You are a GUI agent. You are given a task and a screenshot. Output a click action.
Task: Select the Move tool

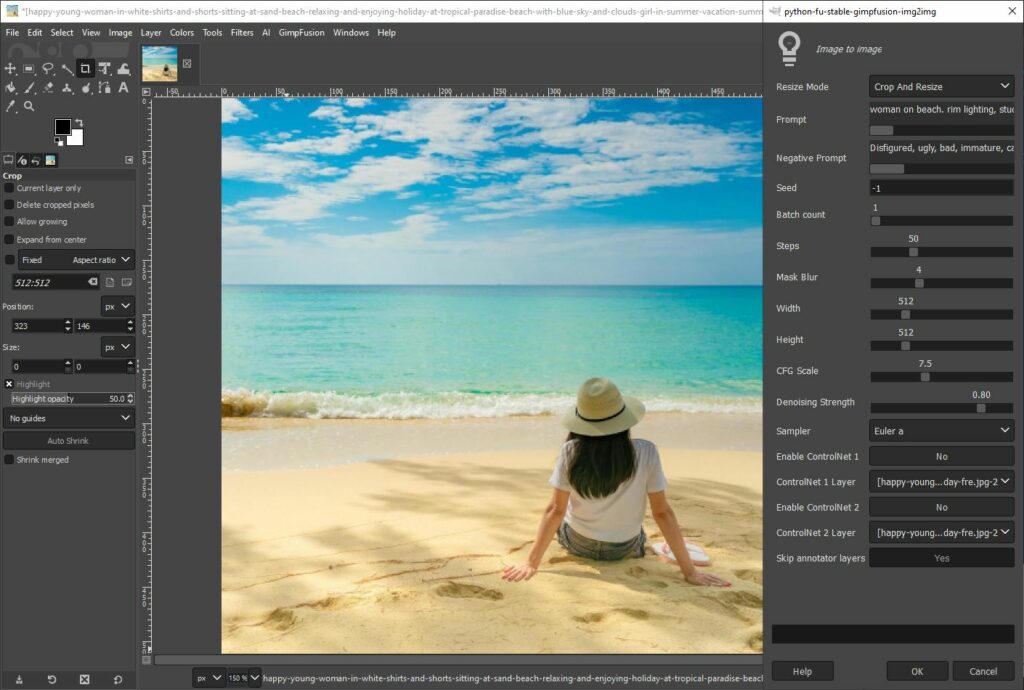tap(10, 69)
